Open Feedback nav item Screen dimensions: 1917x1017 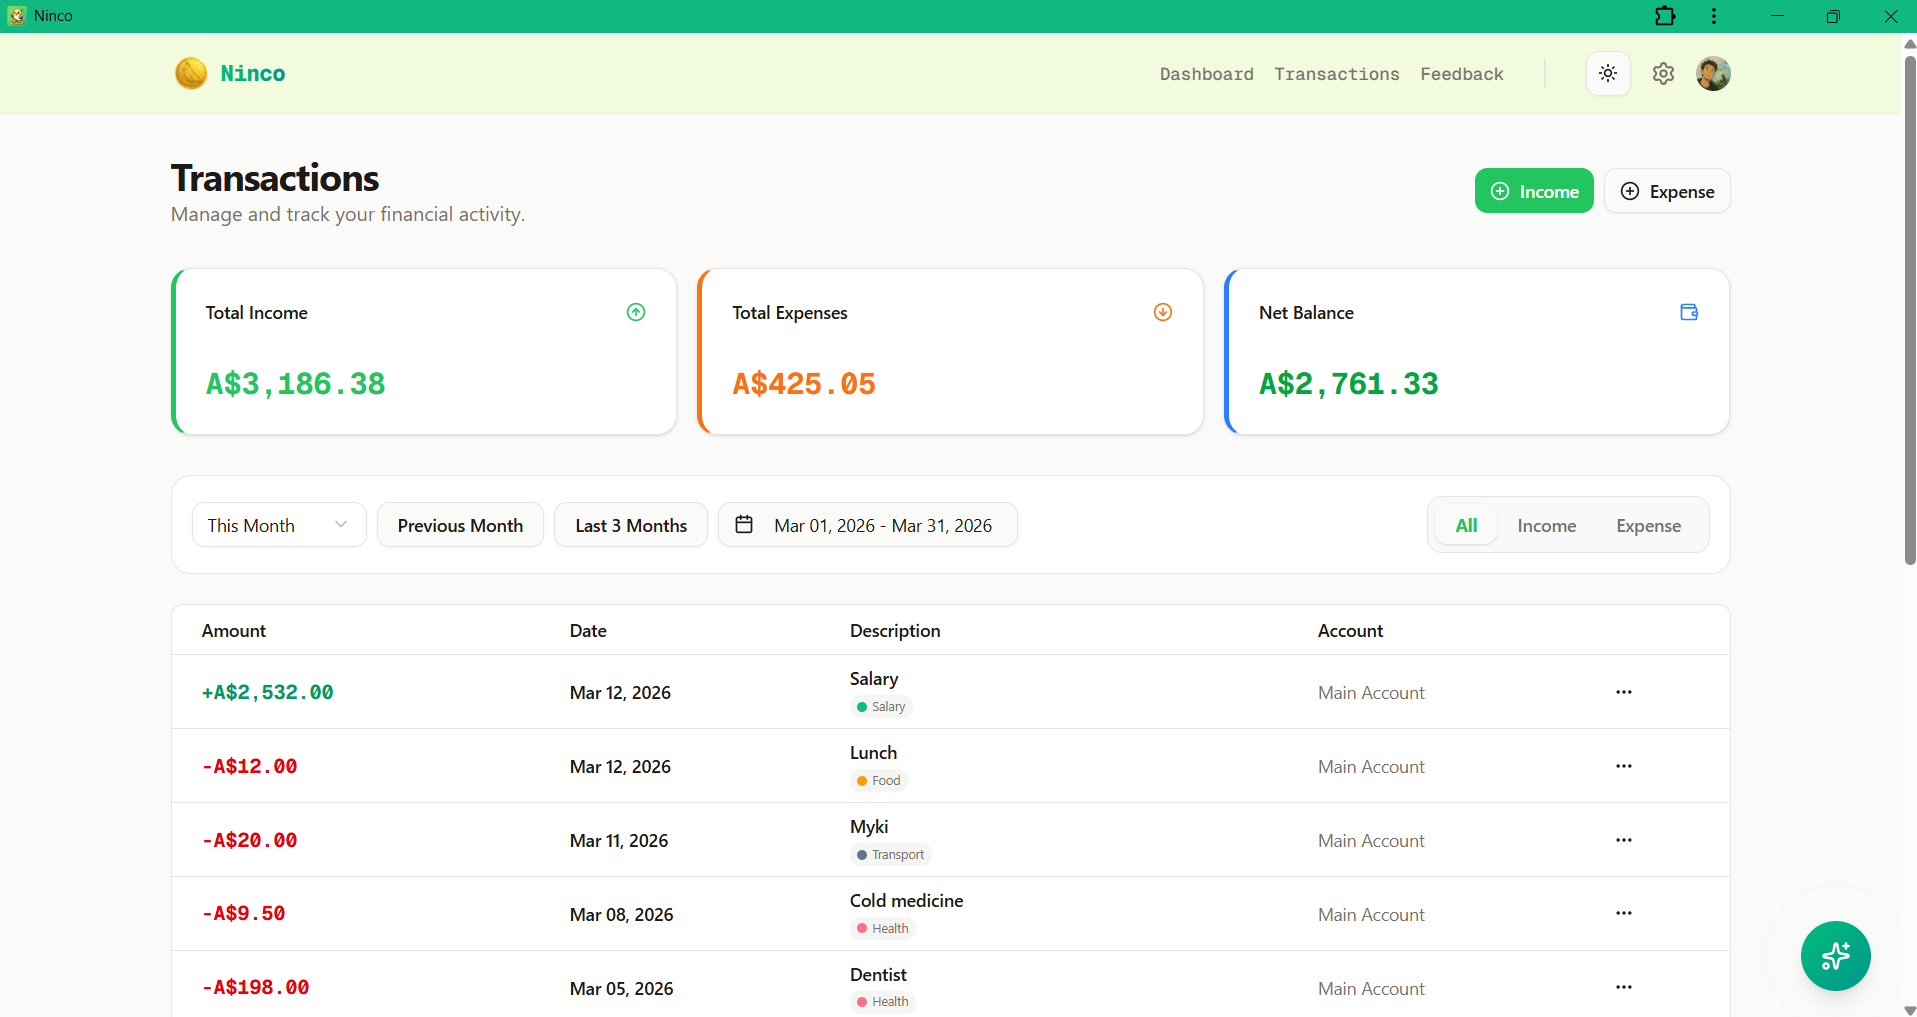1461,74
